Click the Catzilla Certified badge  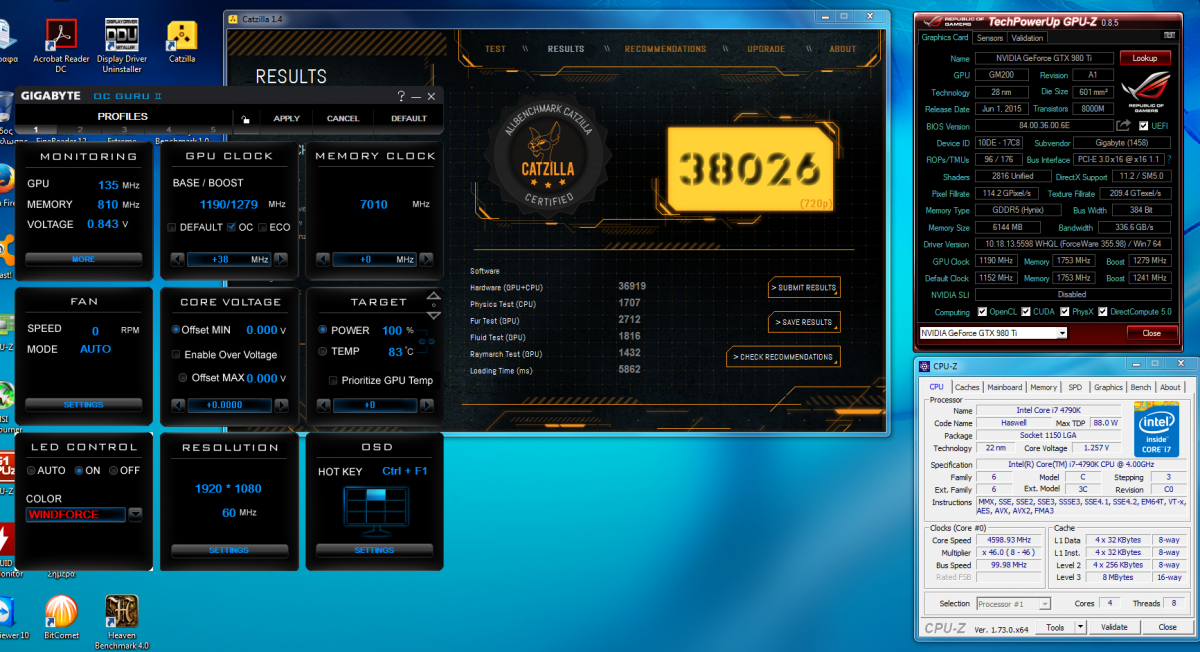pyautogui.click(x=549, y=157)
